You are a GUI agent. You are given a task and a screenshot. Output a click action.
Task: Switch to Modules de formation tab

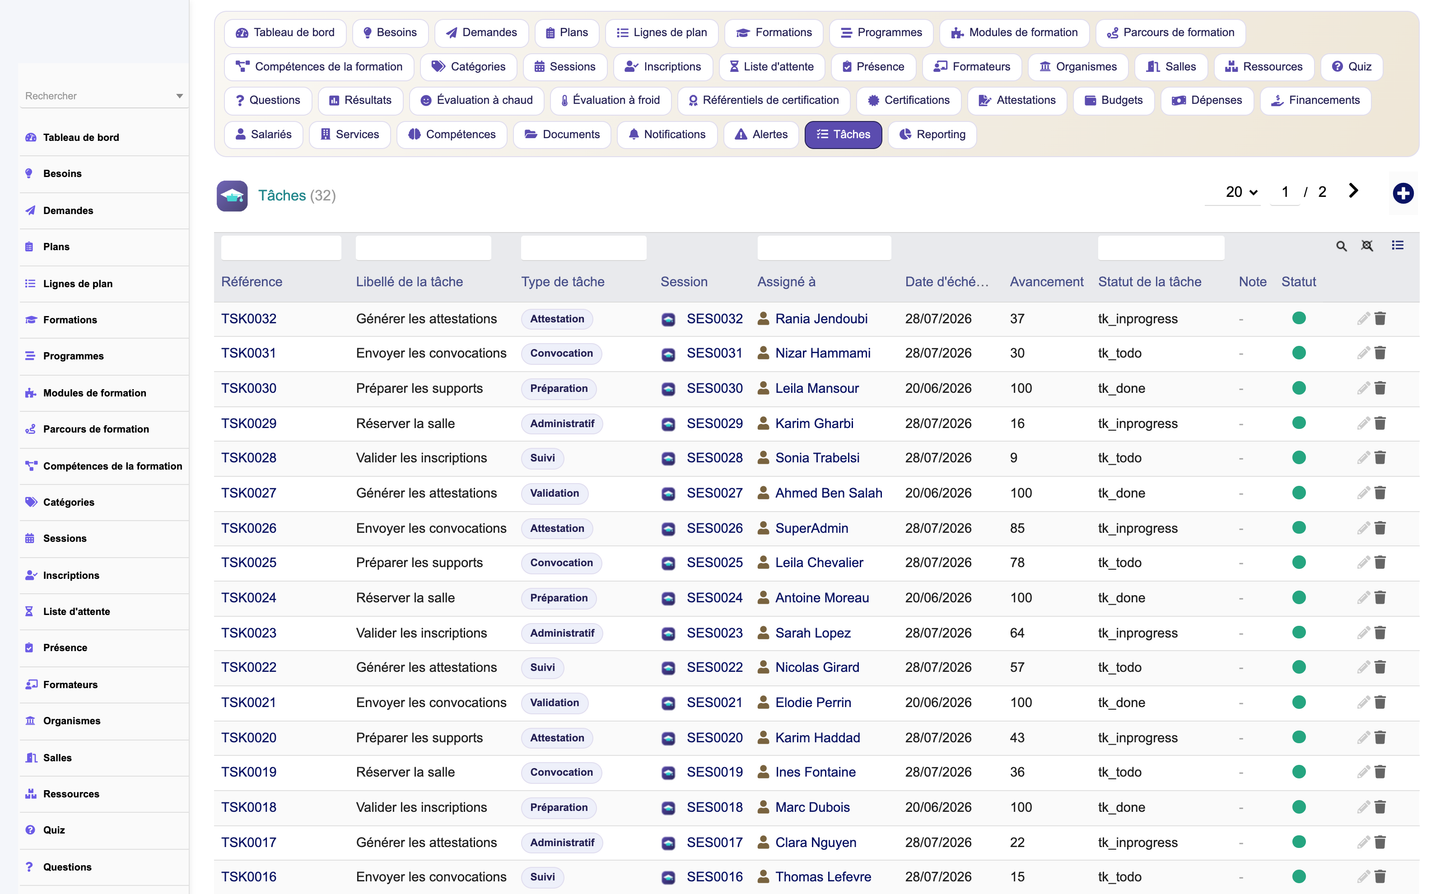point(1014,33)
